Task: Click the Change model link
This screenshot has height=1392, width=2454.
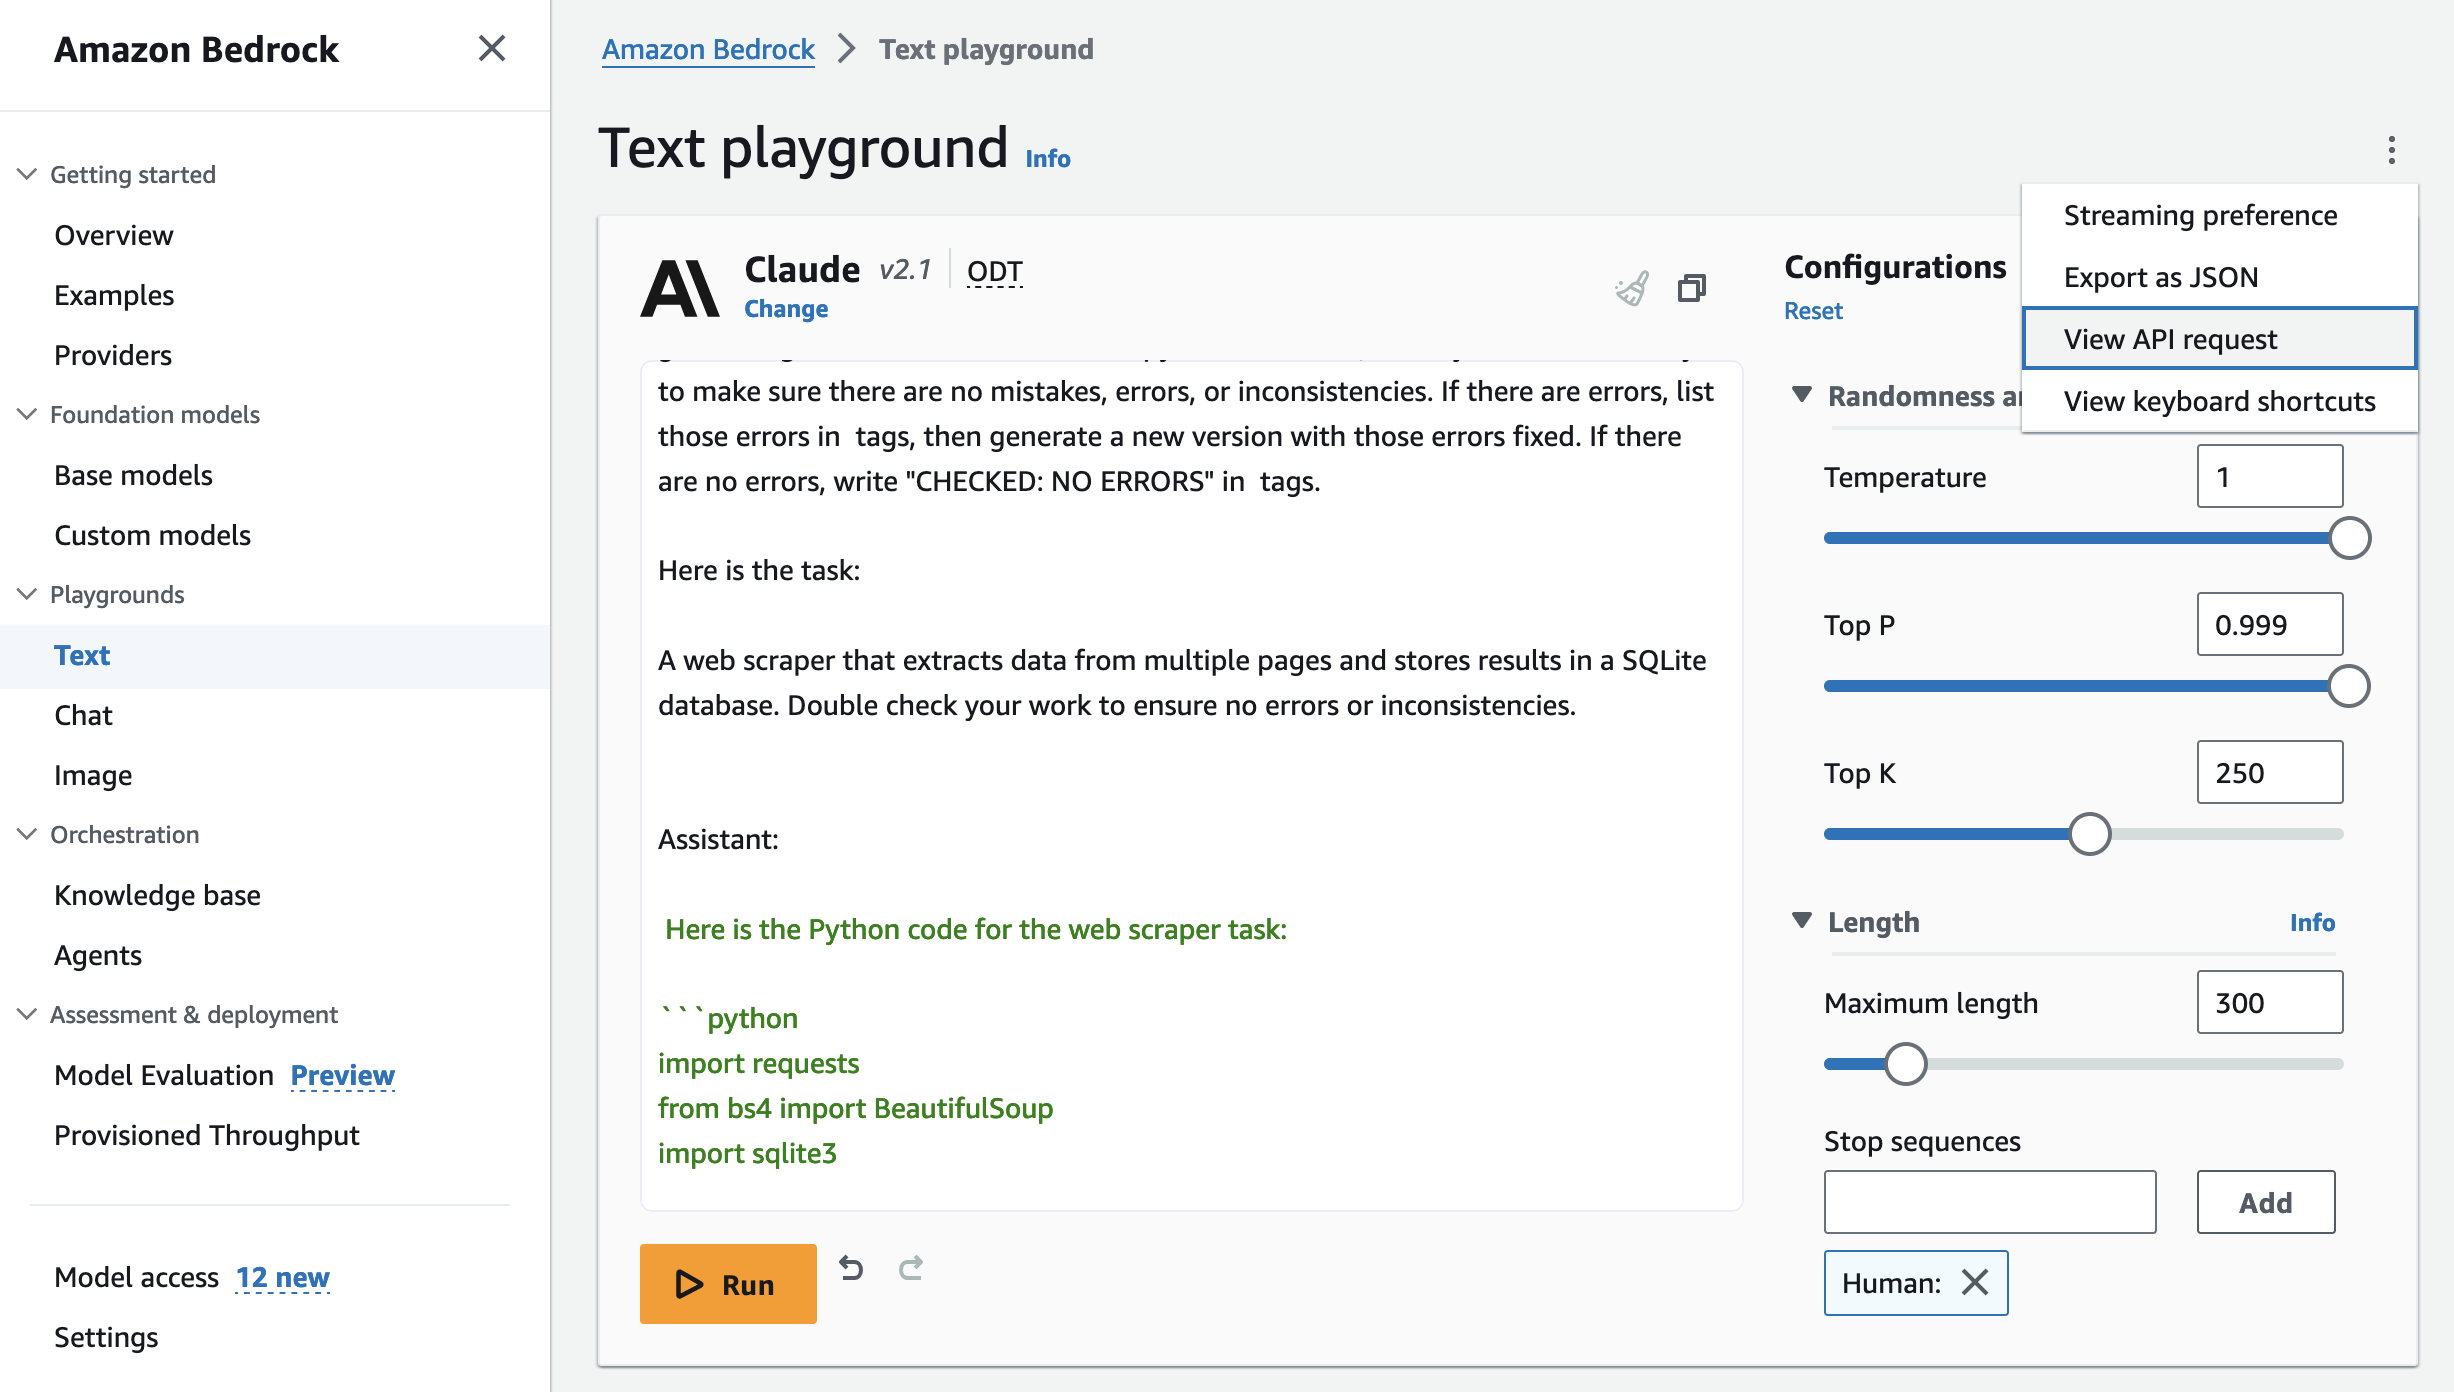Action: tap(786, 309)
